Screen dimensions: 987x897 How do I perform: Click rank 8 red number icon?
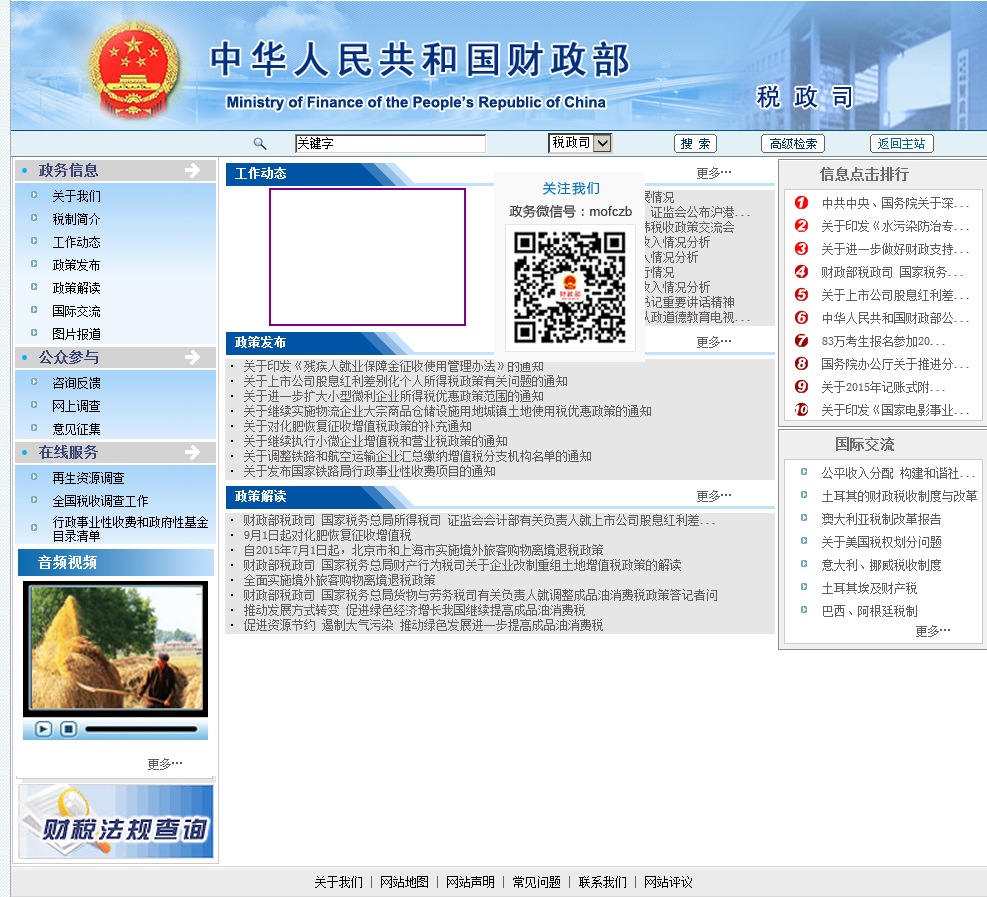[x=801, y=363]
